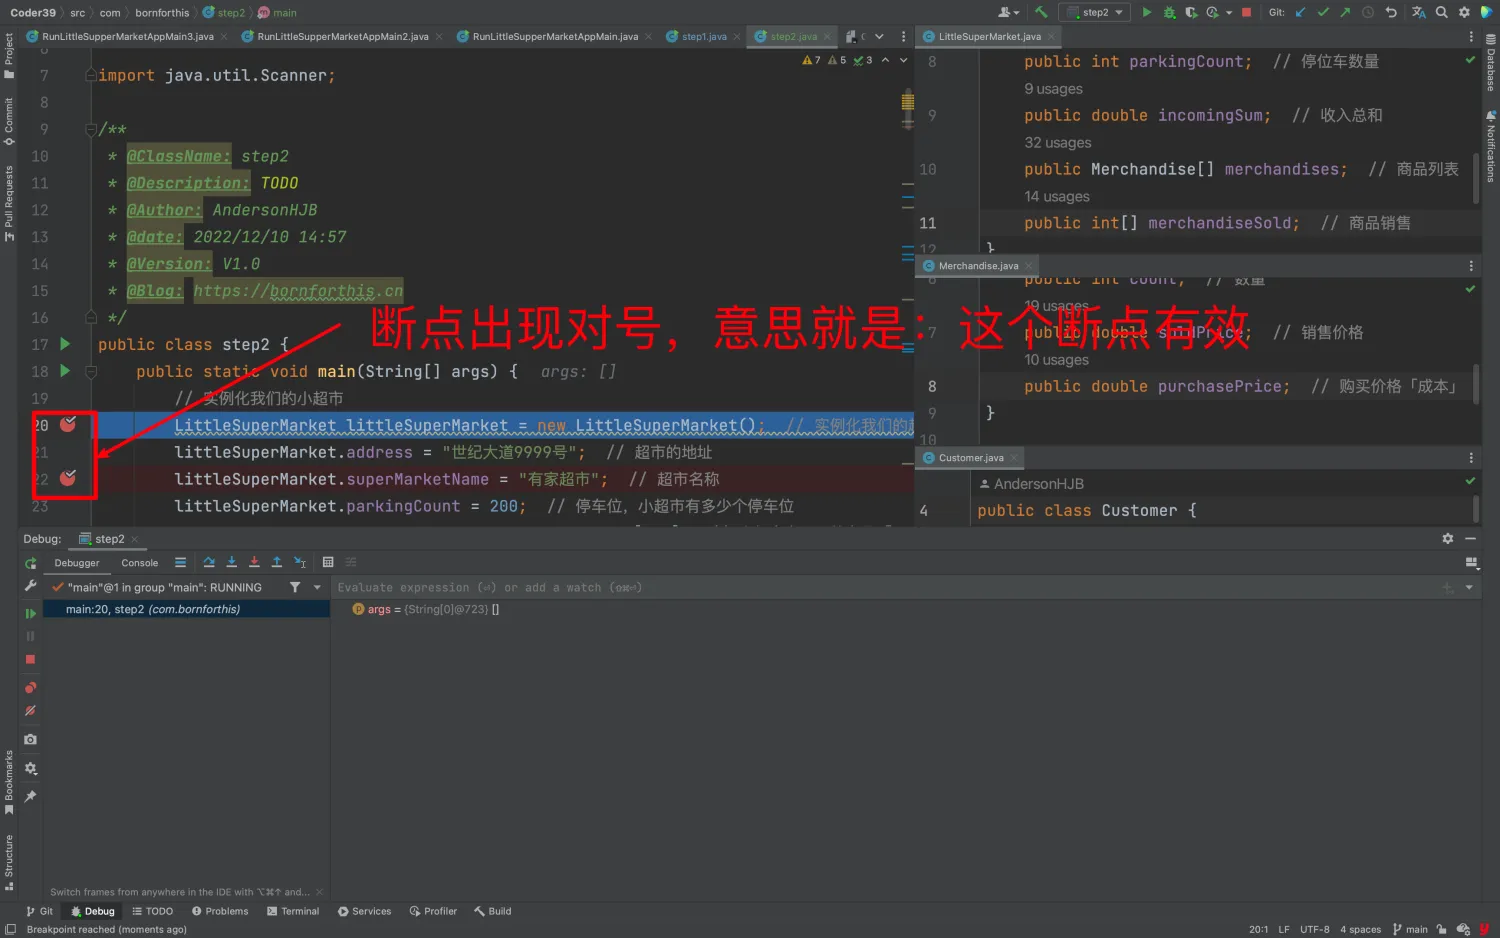This screenshot has height=938, width=1500.
Task: Select the Merchandise.java tab
Action: (978, 266)
